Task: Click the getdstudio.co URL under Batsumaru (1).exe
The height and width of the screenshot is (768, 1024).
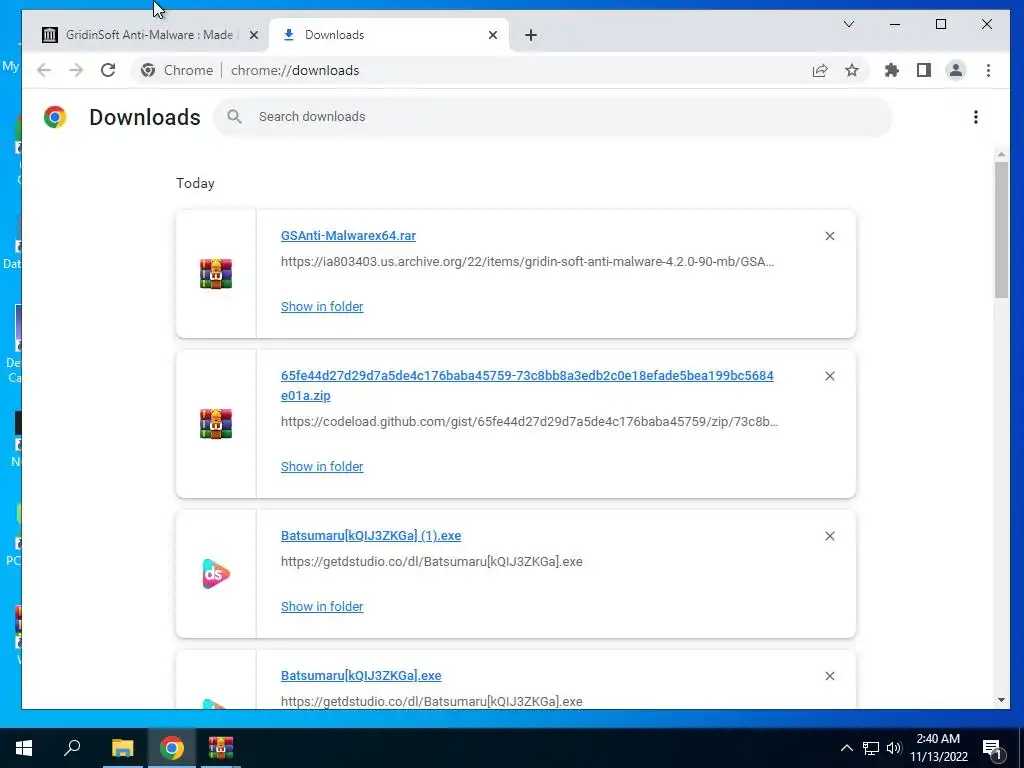Action: click(x=432, y=562)
